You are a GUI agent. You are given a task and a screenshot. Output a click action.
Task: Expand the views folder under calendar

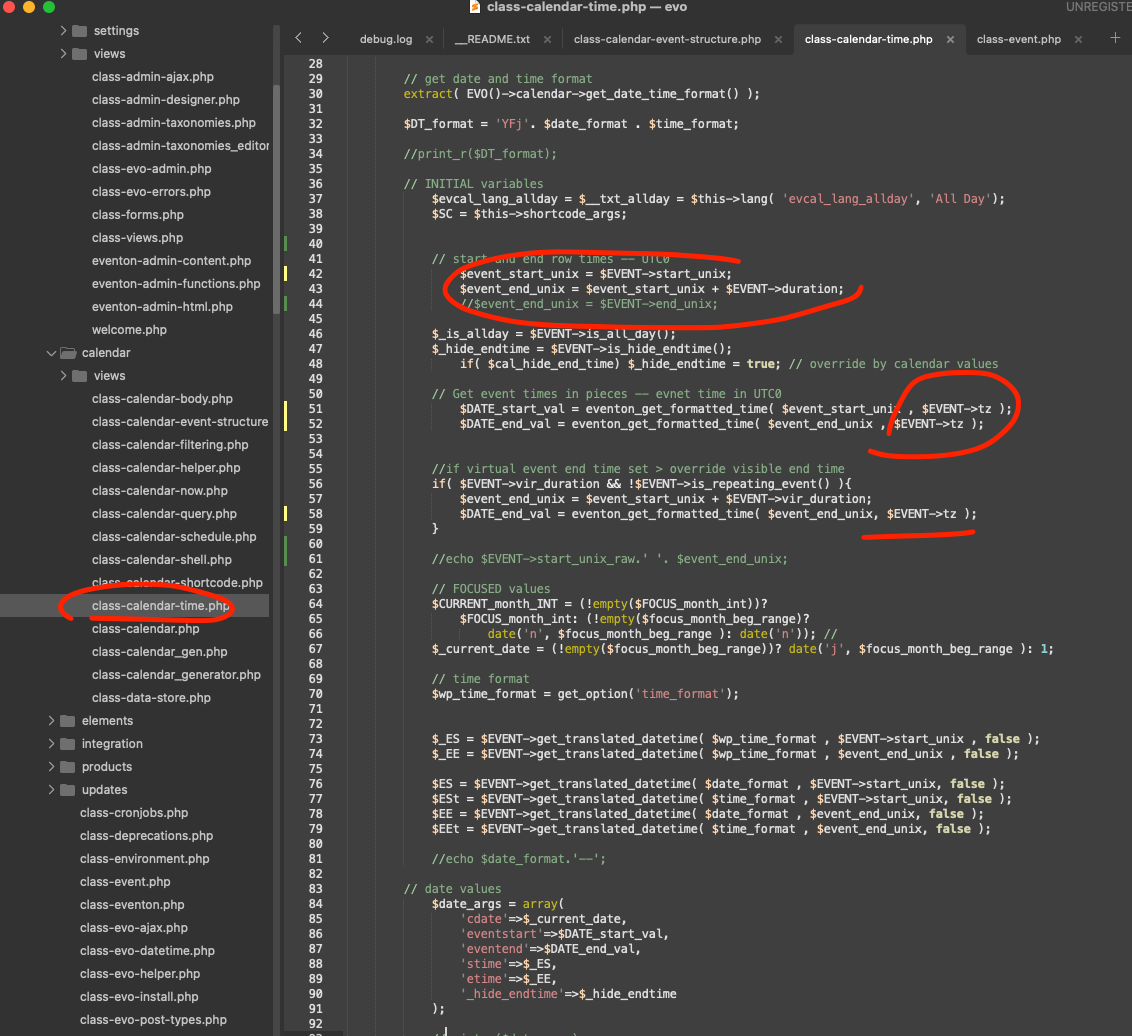click(64, 375)
